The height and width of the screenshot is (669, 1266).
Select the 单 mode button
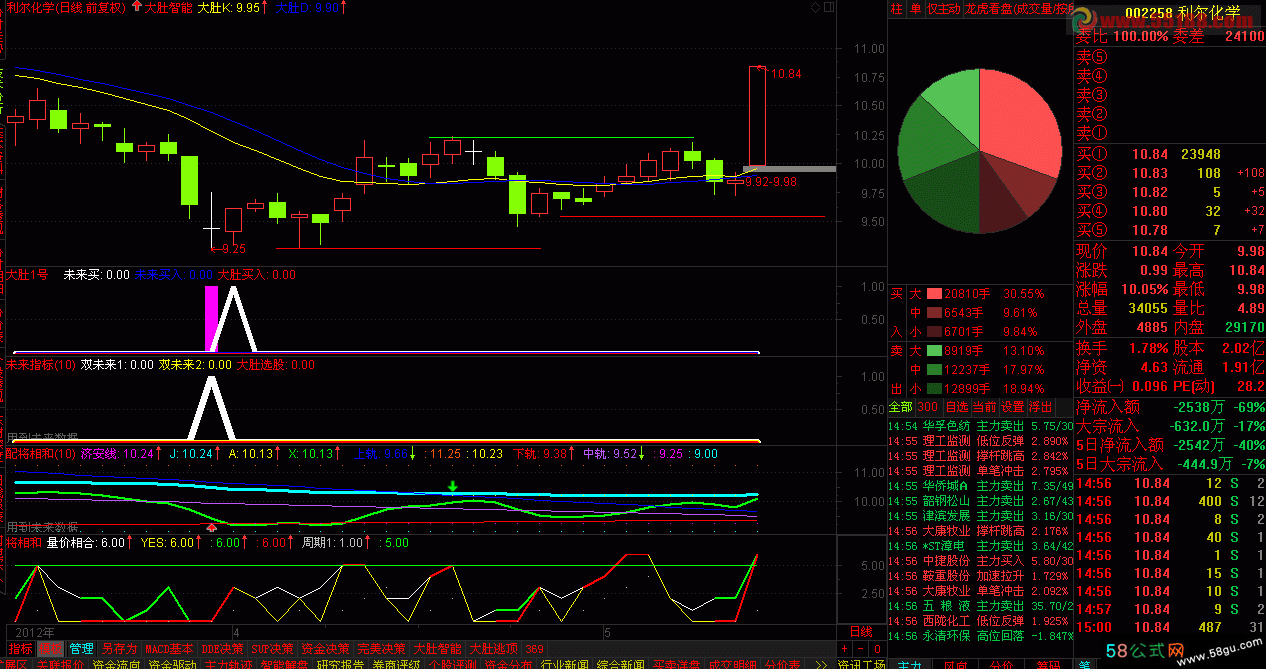(x=914, y=9)
